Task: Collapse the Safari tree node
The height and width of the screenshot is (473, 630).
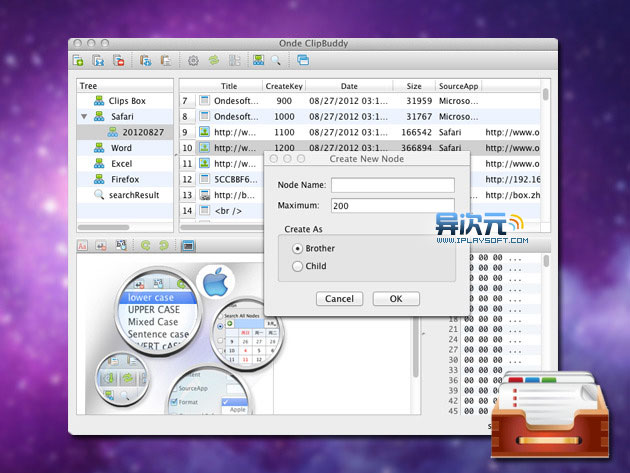Action: 84,117
